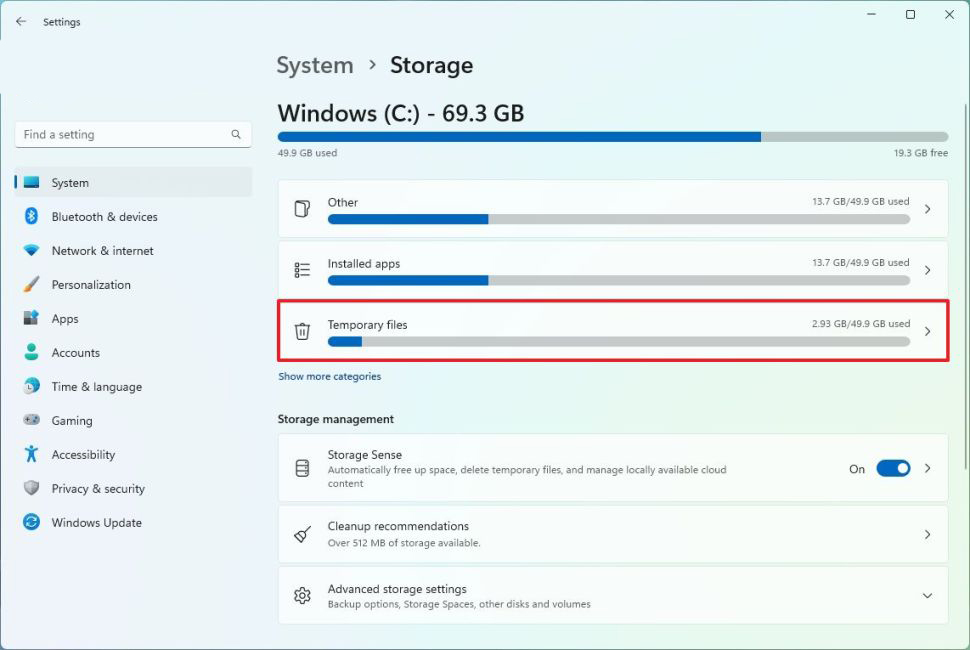The height and width of the screenshot is (650, 970).
Task: Expand Advanced storage settings chevron
Action: point(927,596)
